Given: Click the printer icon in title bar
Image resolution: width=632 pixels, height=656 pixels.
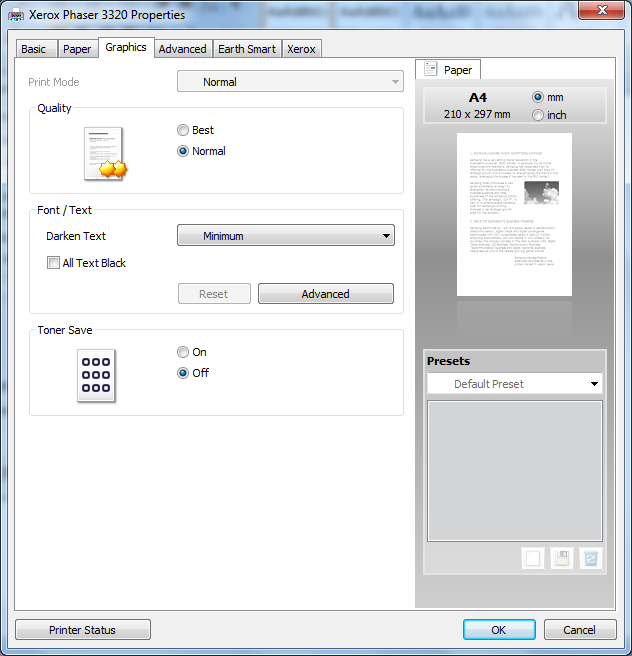Looking at the screenshot, I should pyautogui.click(x=16, y=16).
